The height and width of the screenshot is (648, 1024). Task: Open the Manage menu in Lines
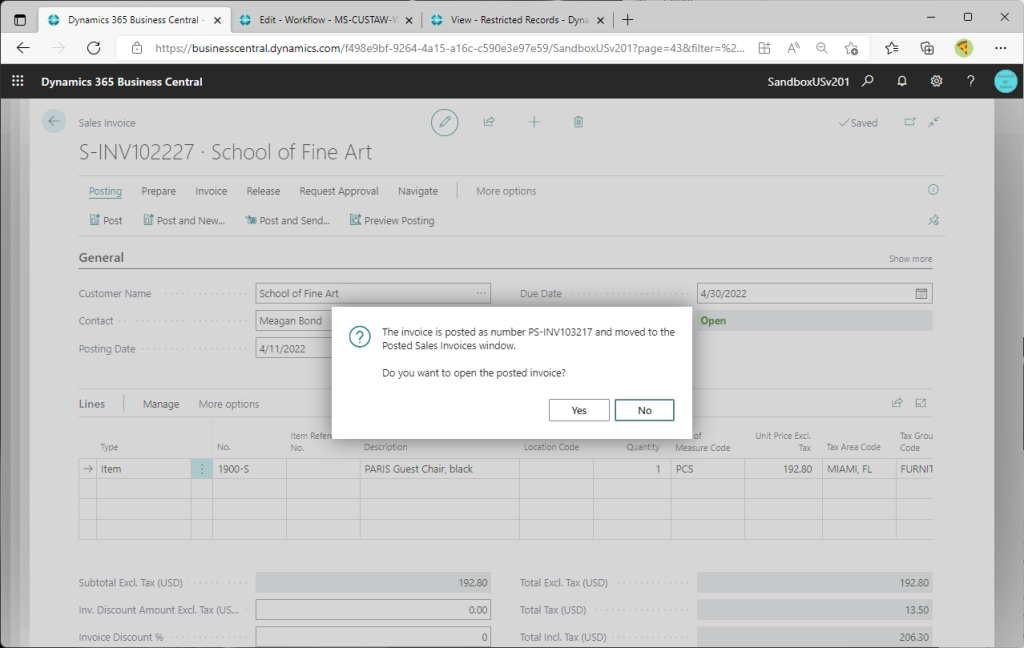click(x=161, y=404)
